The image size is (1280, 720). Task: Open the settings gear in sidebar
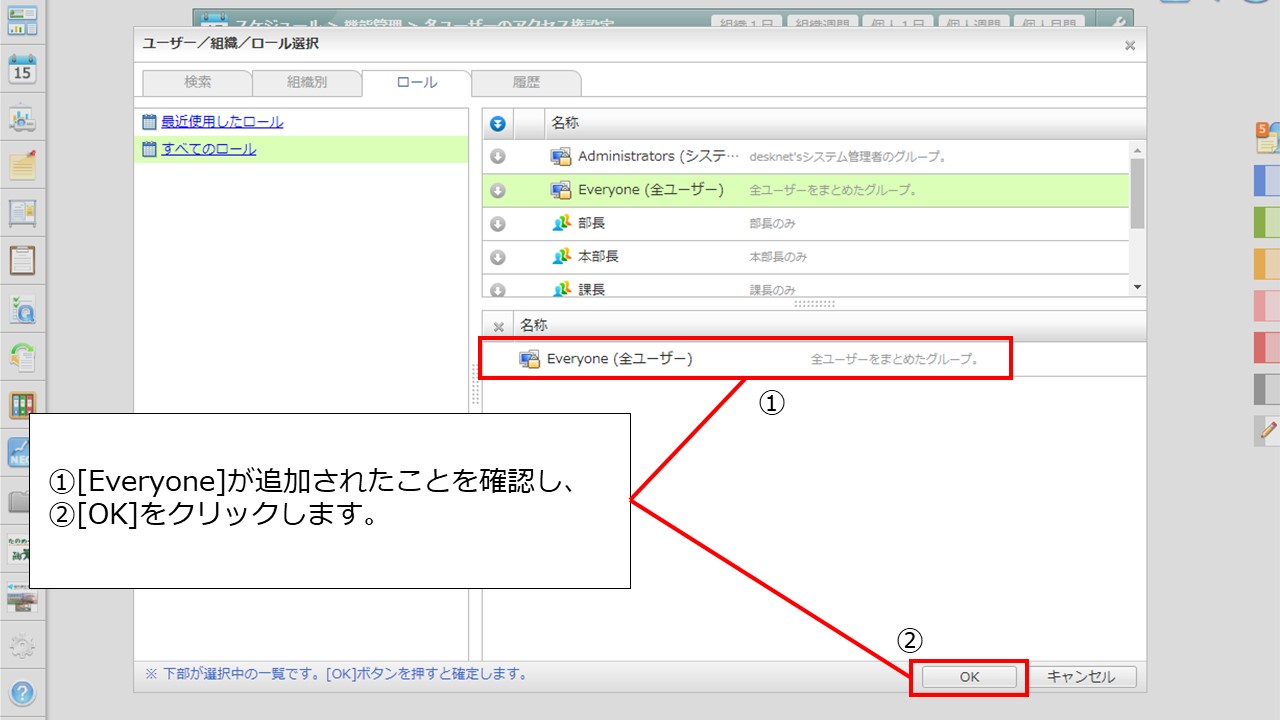point(22,646)
